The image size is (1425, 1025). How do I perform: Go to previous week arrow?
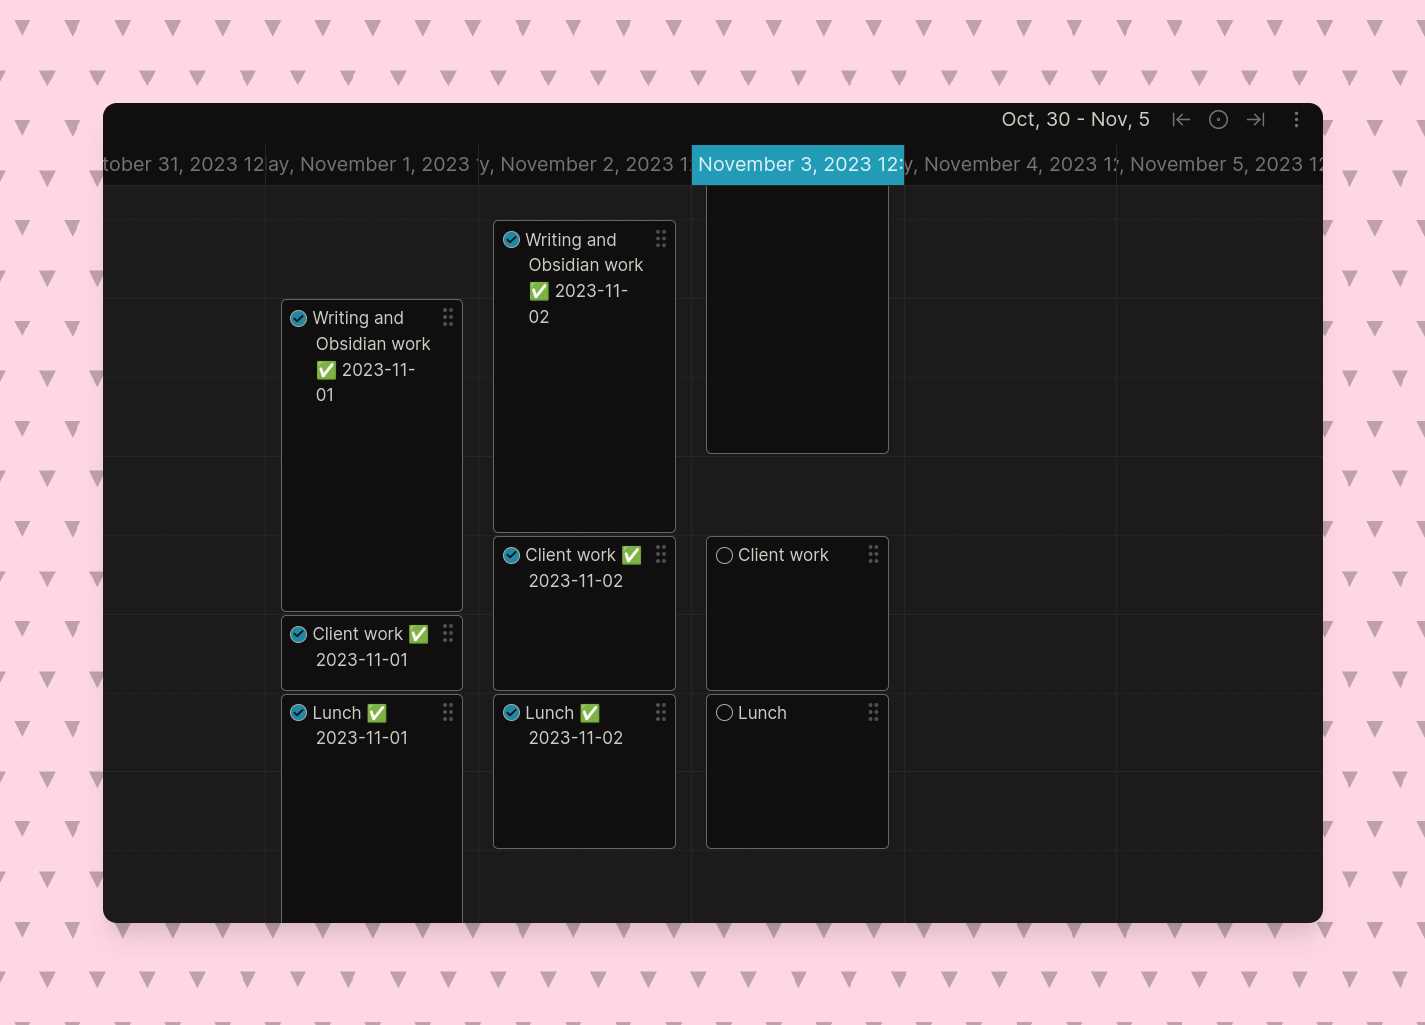(1181, 120)
